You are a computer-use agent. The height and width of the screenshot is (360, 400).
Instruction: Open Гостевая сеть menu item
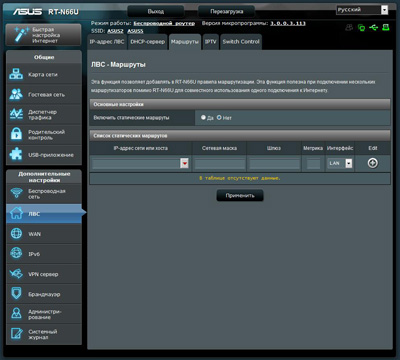tap(44, 94)
